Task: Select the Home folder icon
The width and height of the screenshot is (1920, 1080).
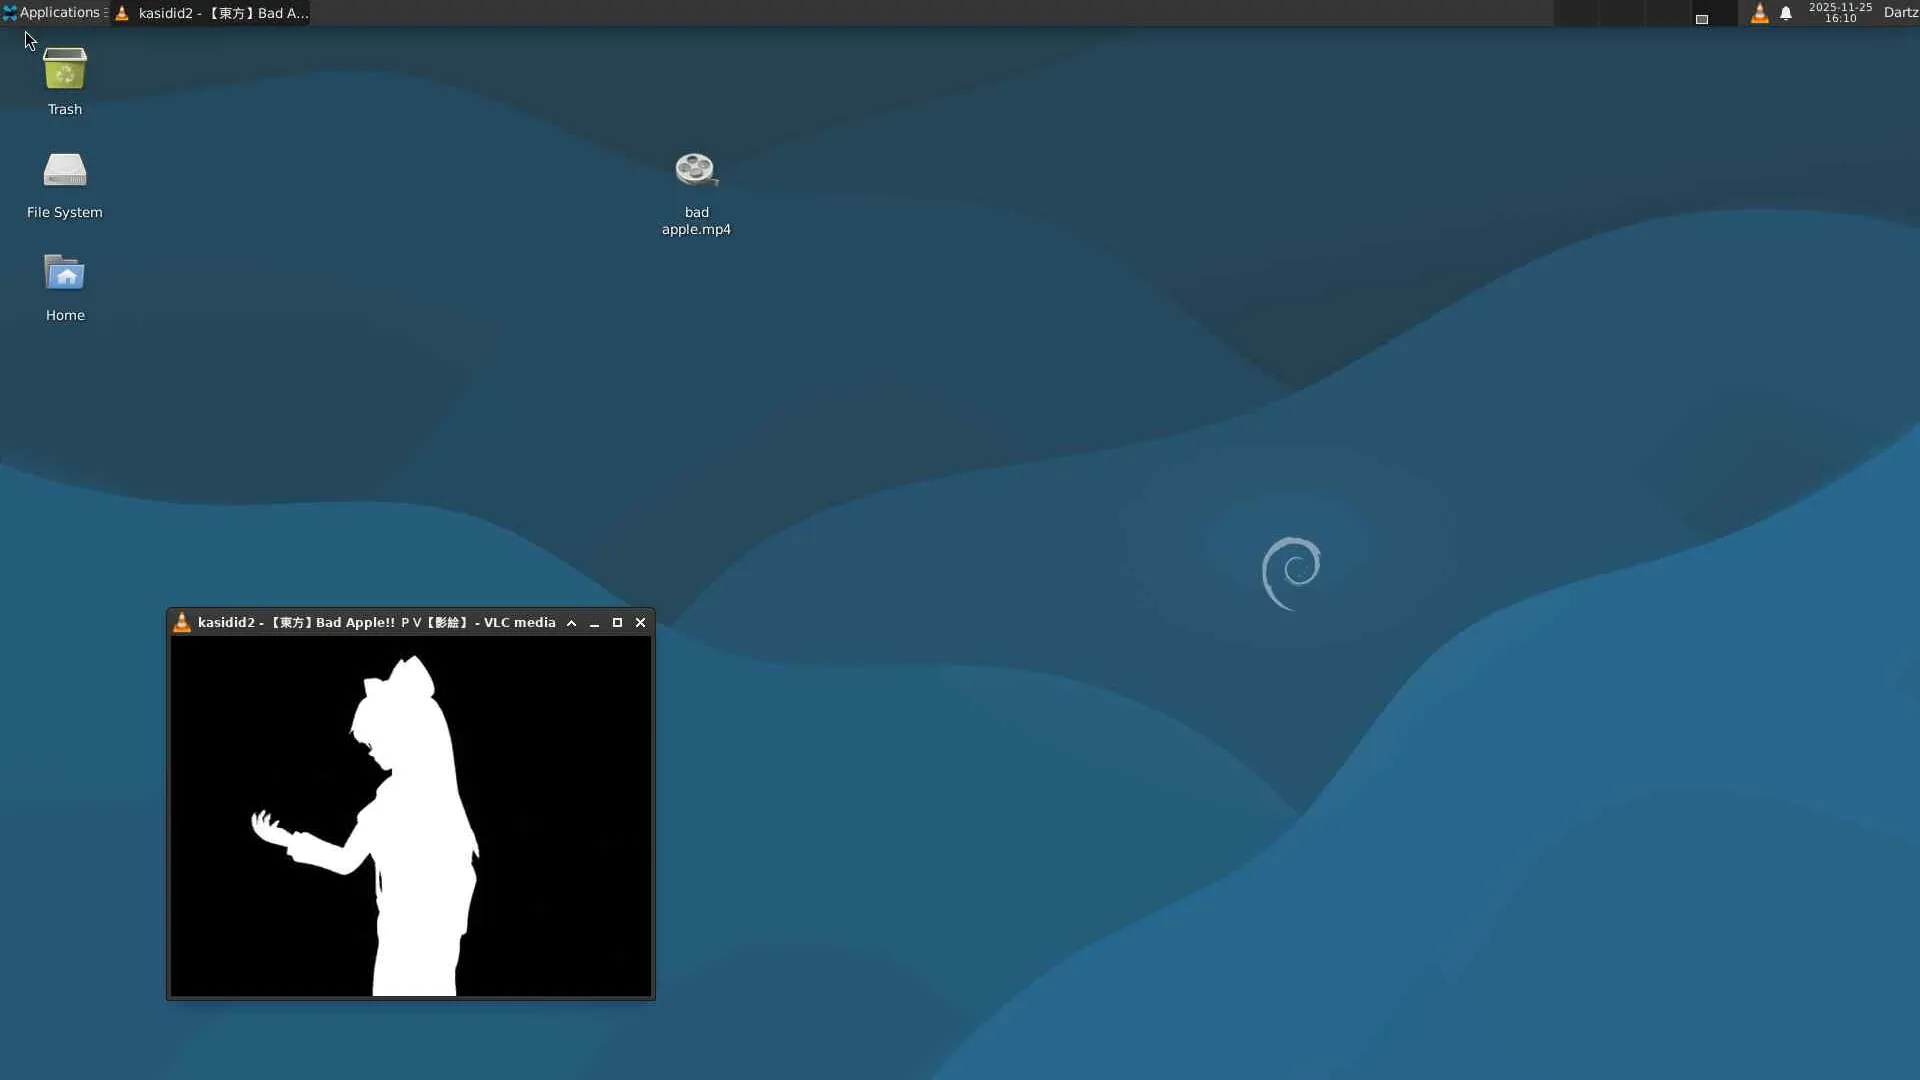Action: point(65,274)
